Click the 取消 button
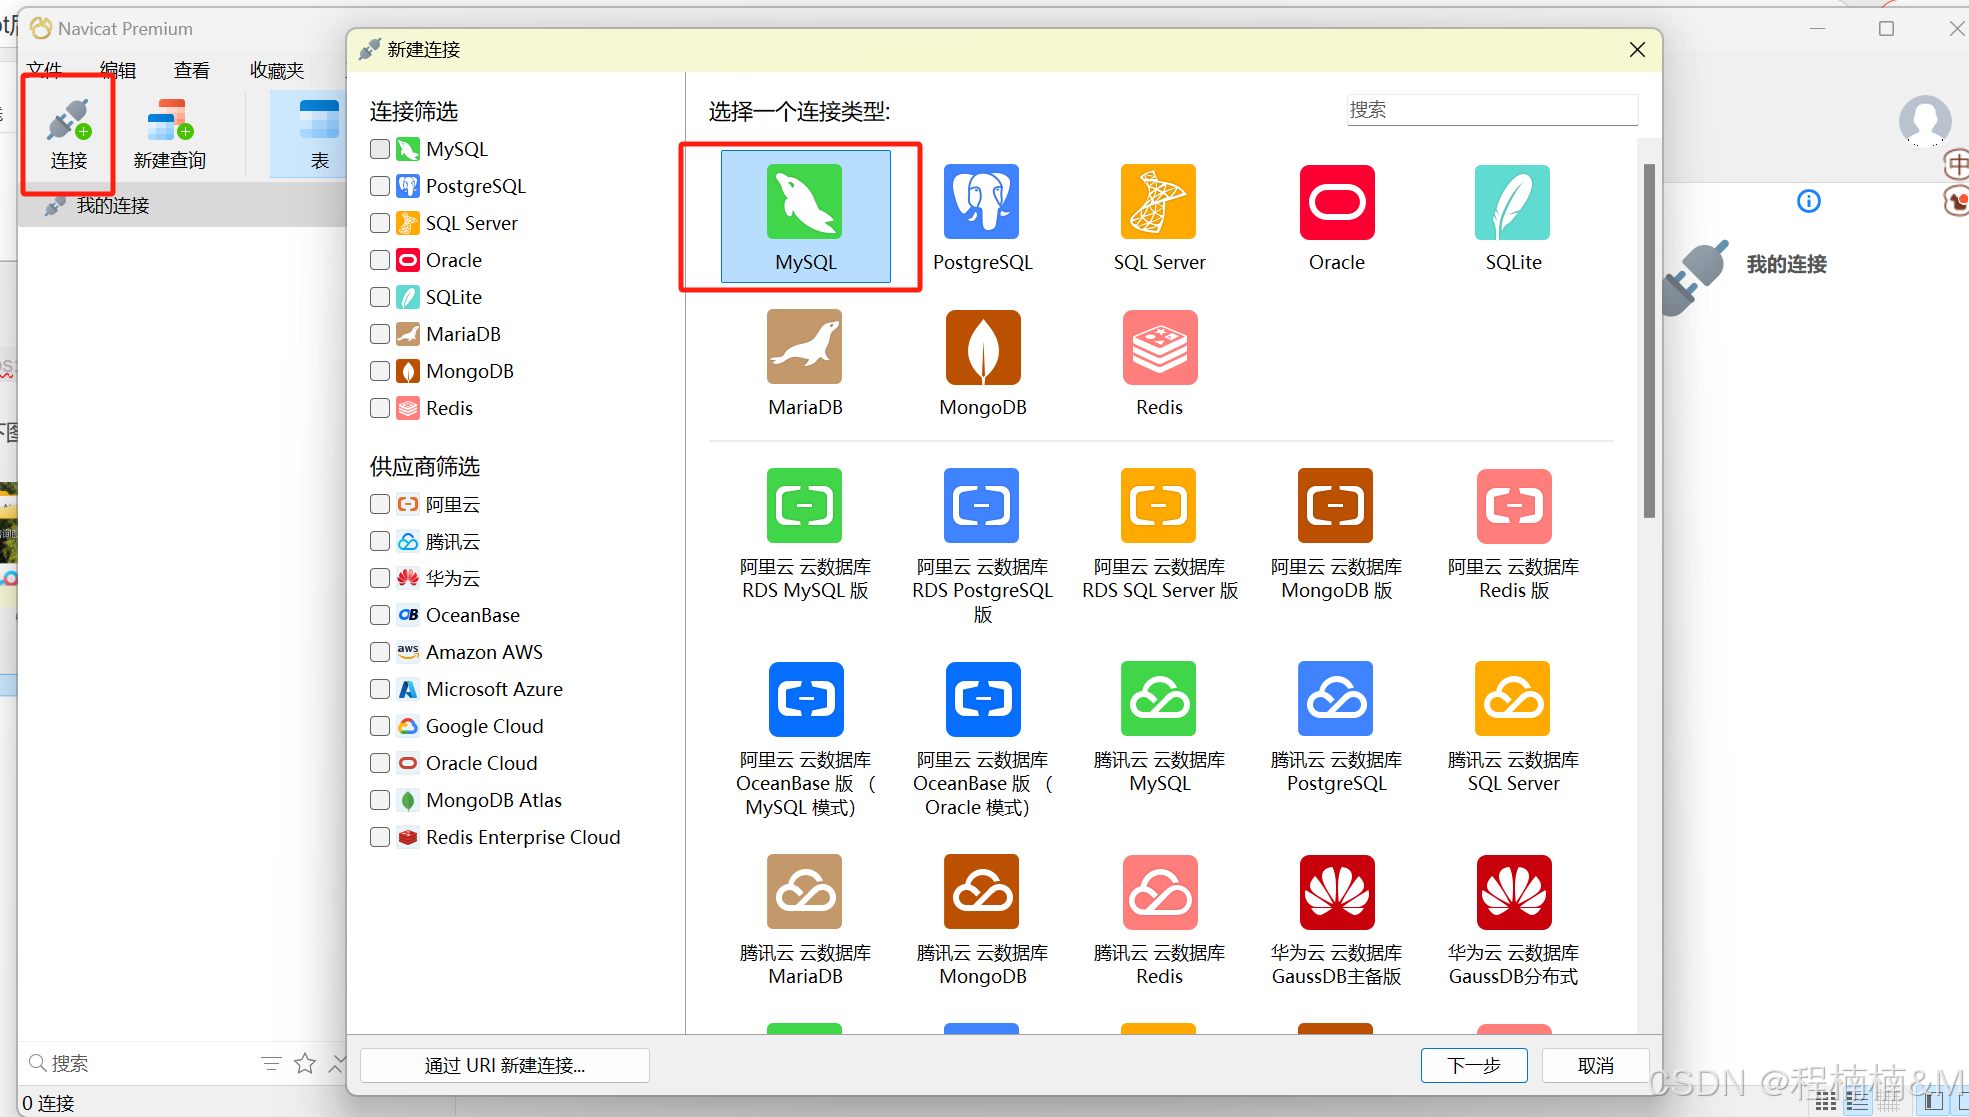1969x1117 pixels. point(1595,1065)
